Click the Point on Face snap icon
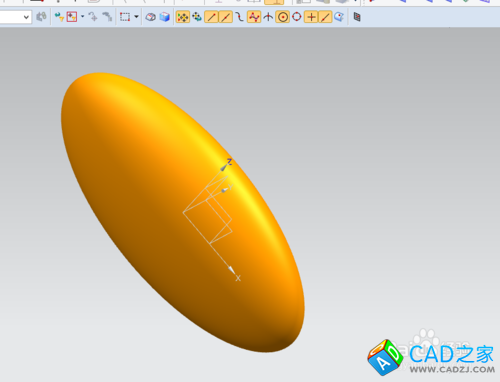Screen dimensions: 500x382 point(339,17)
